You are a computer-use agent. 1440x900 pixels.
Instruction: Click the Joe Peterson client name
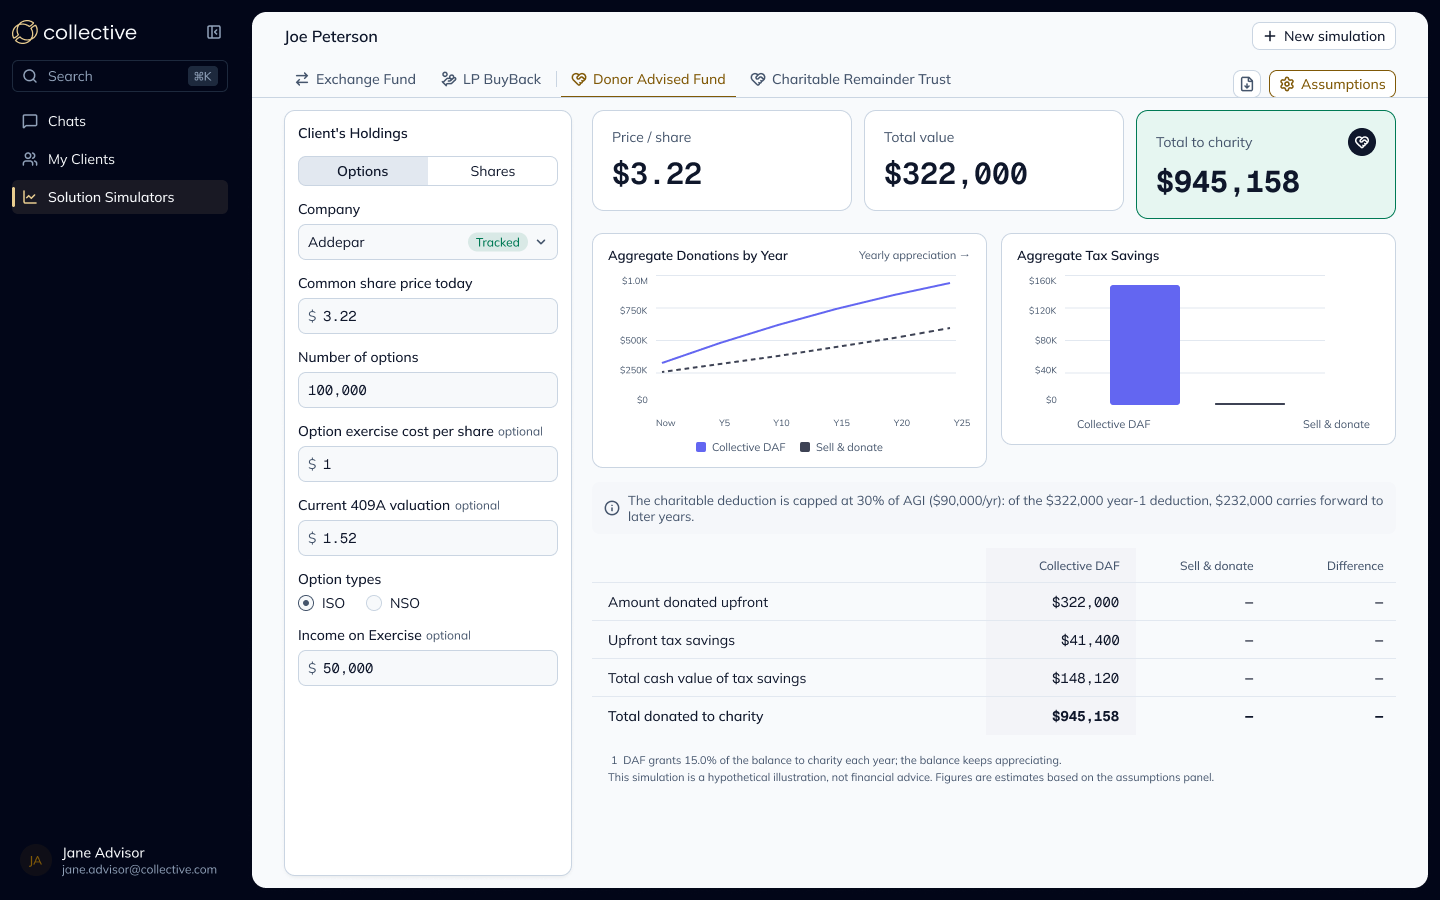[331, 36]
